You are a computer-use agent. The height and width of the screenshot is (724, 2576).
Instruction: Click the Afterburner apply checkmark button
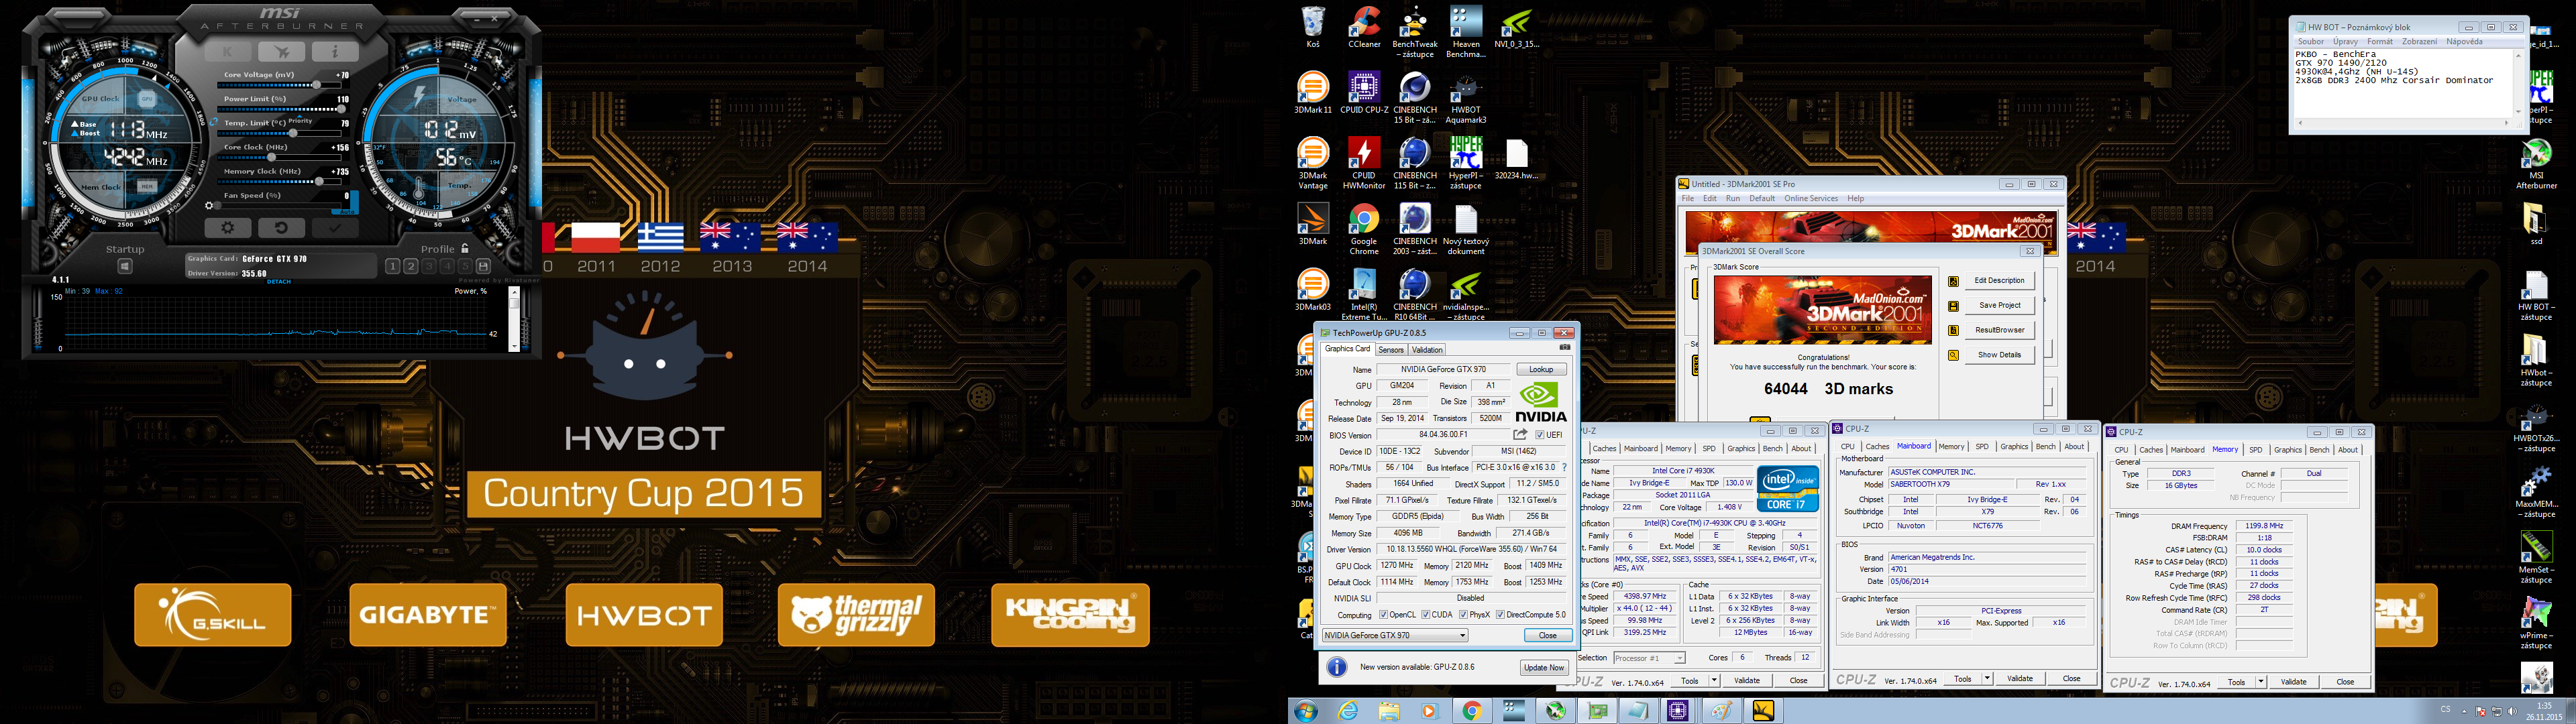point(336,228)
